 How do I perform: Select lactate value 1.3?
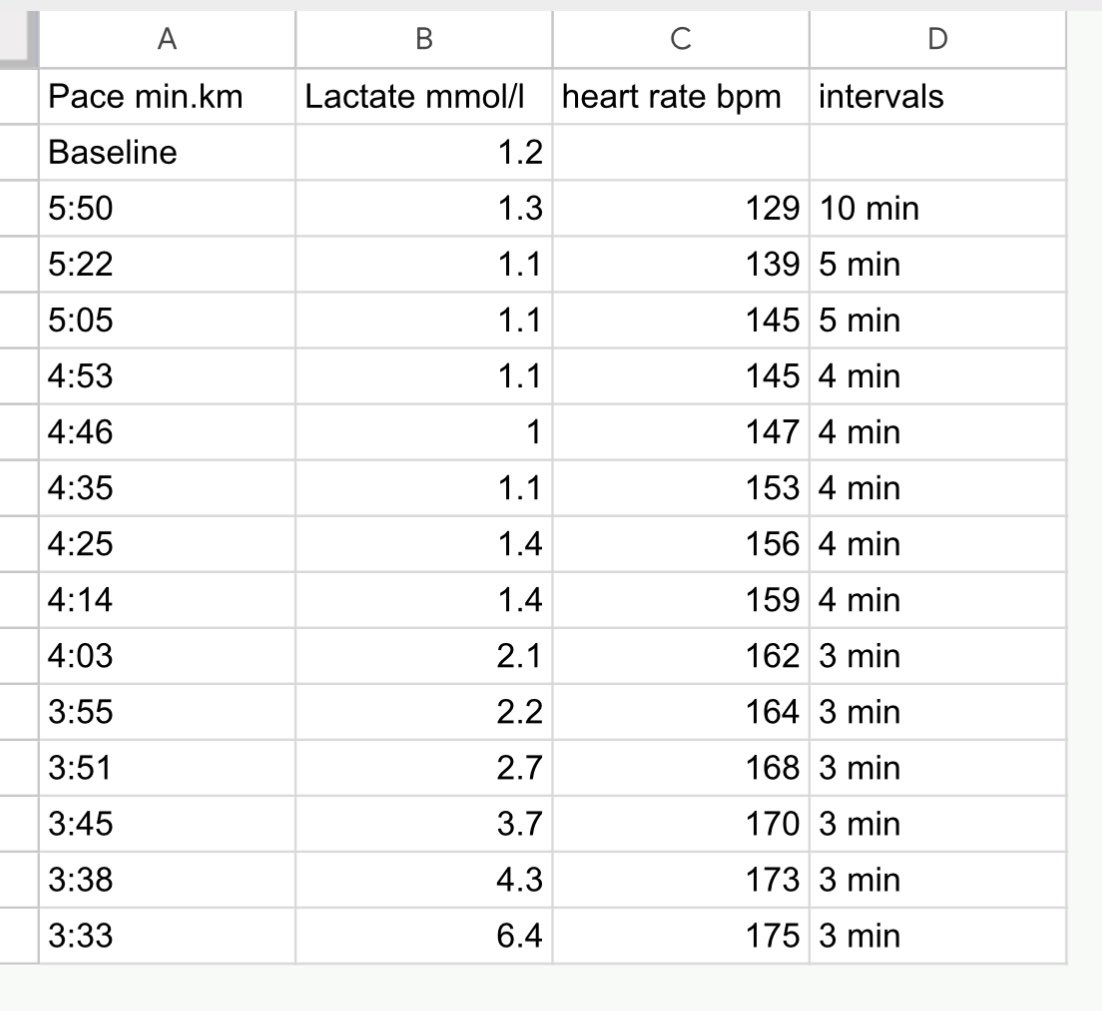424,209
